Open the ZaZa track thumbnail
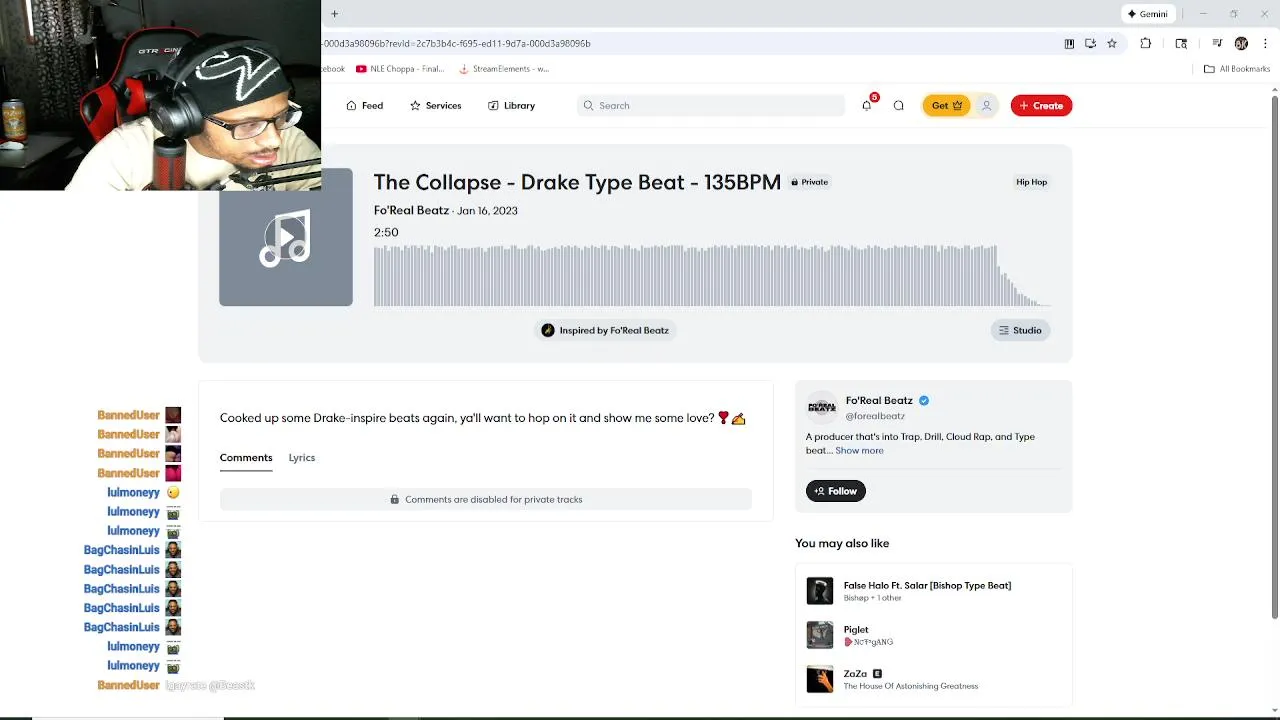Image resolution: width=1280 pixels, height=720 pixels. (820, 679)
